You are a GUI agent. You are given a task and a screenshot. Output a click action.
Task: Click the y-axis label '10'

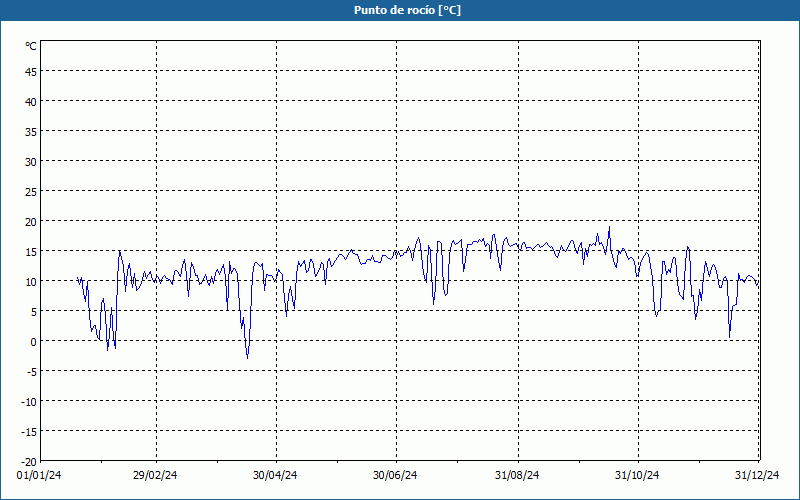31,282
